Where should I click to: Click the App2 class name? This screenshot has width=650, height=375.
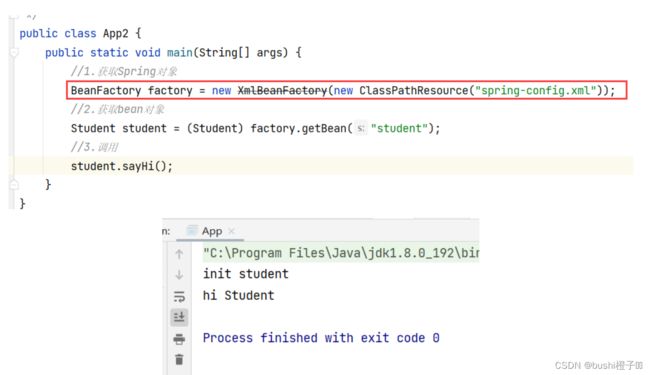tap(116, 34)
